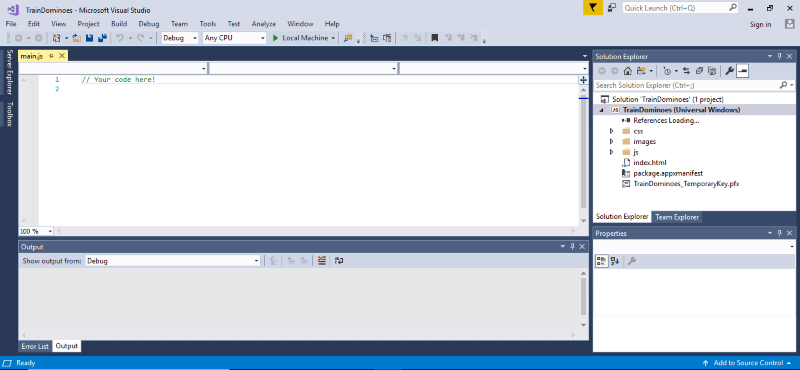Open Properties via the wrench icon
The width and height of the screenshot is (800, 370).
pos(729,71)
